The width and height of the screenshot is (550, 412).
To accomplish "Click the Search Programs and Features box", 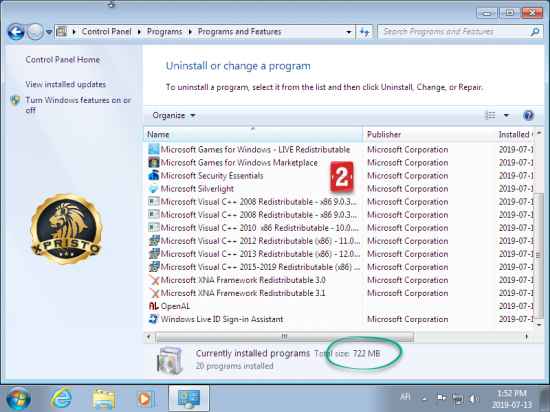I will pyautogui.click(x=455, y=32).
